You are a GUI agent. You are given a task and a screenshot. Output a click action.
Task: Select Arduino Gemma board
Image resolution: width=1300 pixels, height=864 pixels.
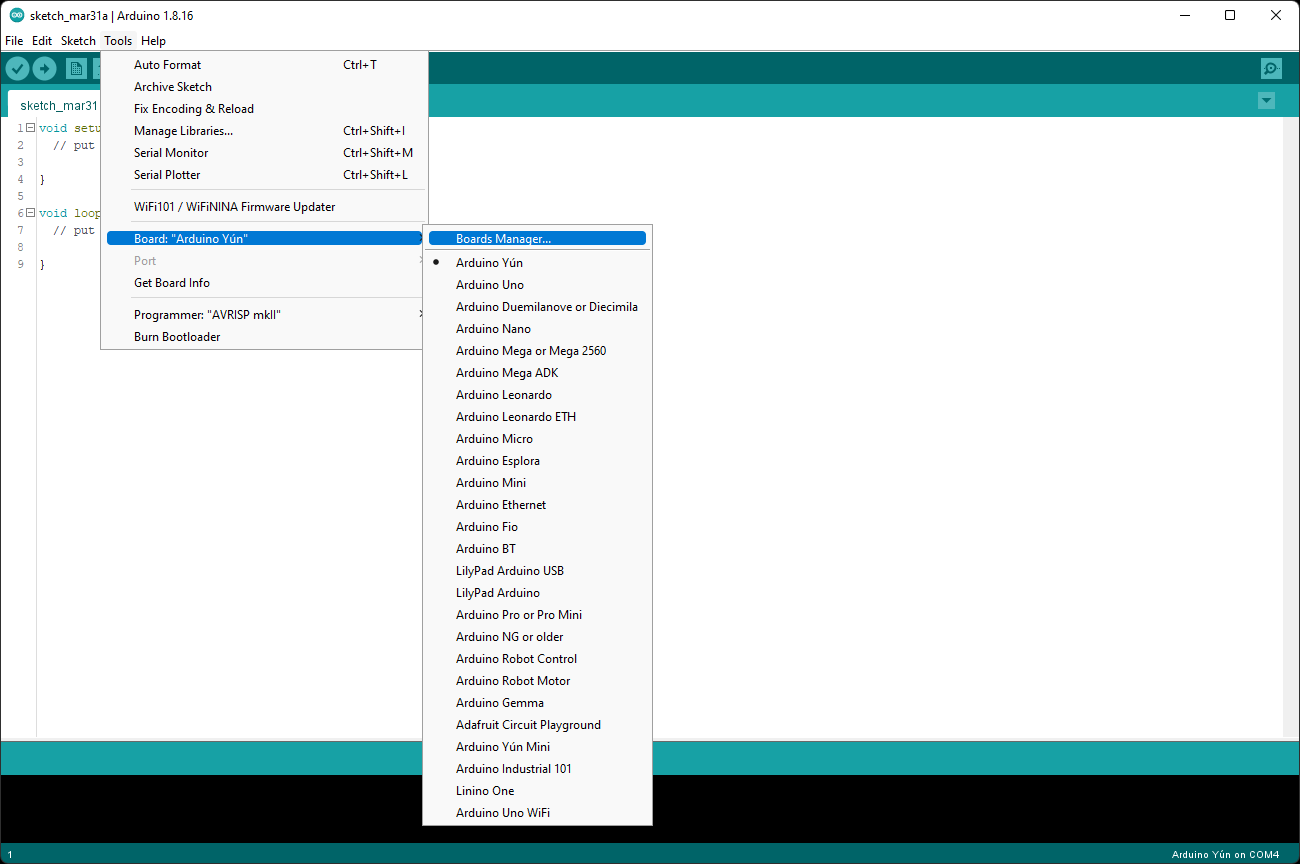(537, 703)
